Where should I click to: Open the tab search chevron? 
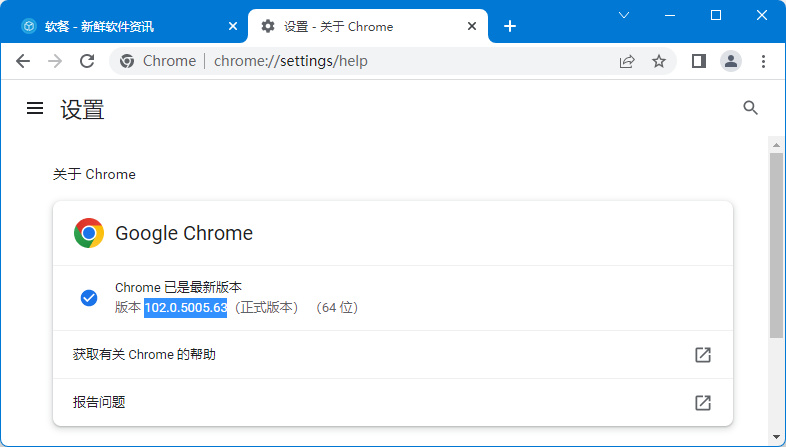pyautogui.click(x=623, y=15)
